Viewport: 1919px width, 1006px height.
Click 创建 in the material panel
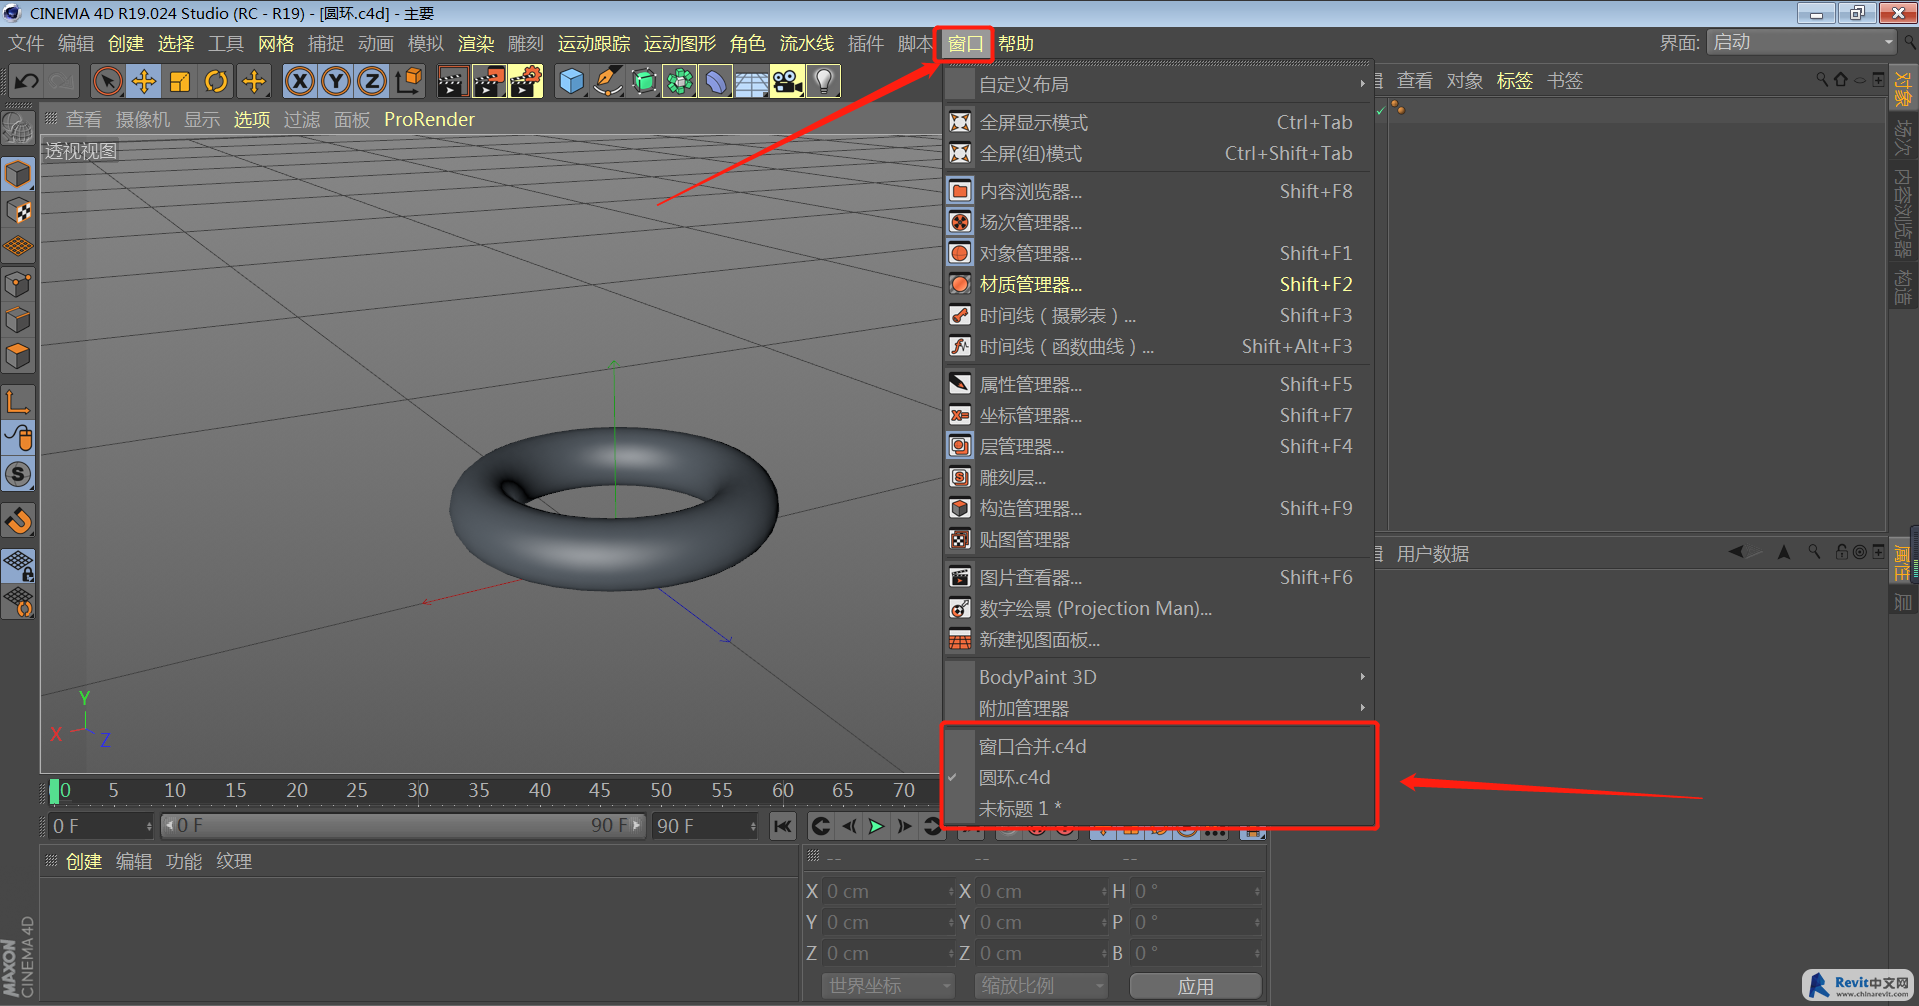pos(84,861)
